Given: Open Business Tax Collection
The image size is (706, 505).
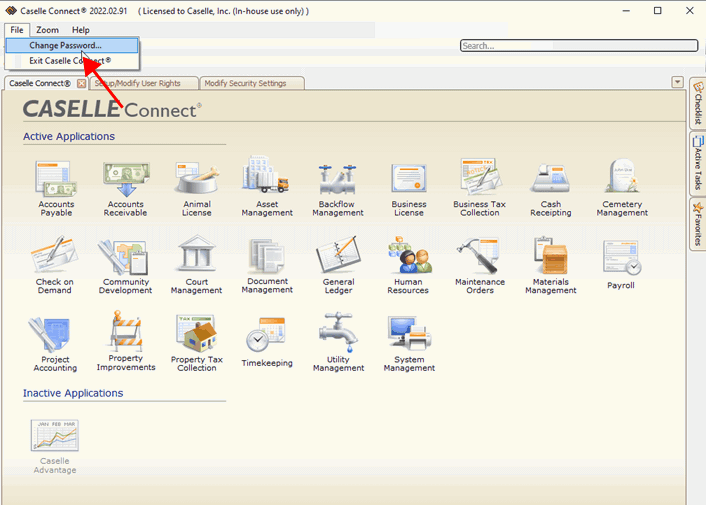Looking at the screenshot, I should click(x=480, y=187).
